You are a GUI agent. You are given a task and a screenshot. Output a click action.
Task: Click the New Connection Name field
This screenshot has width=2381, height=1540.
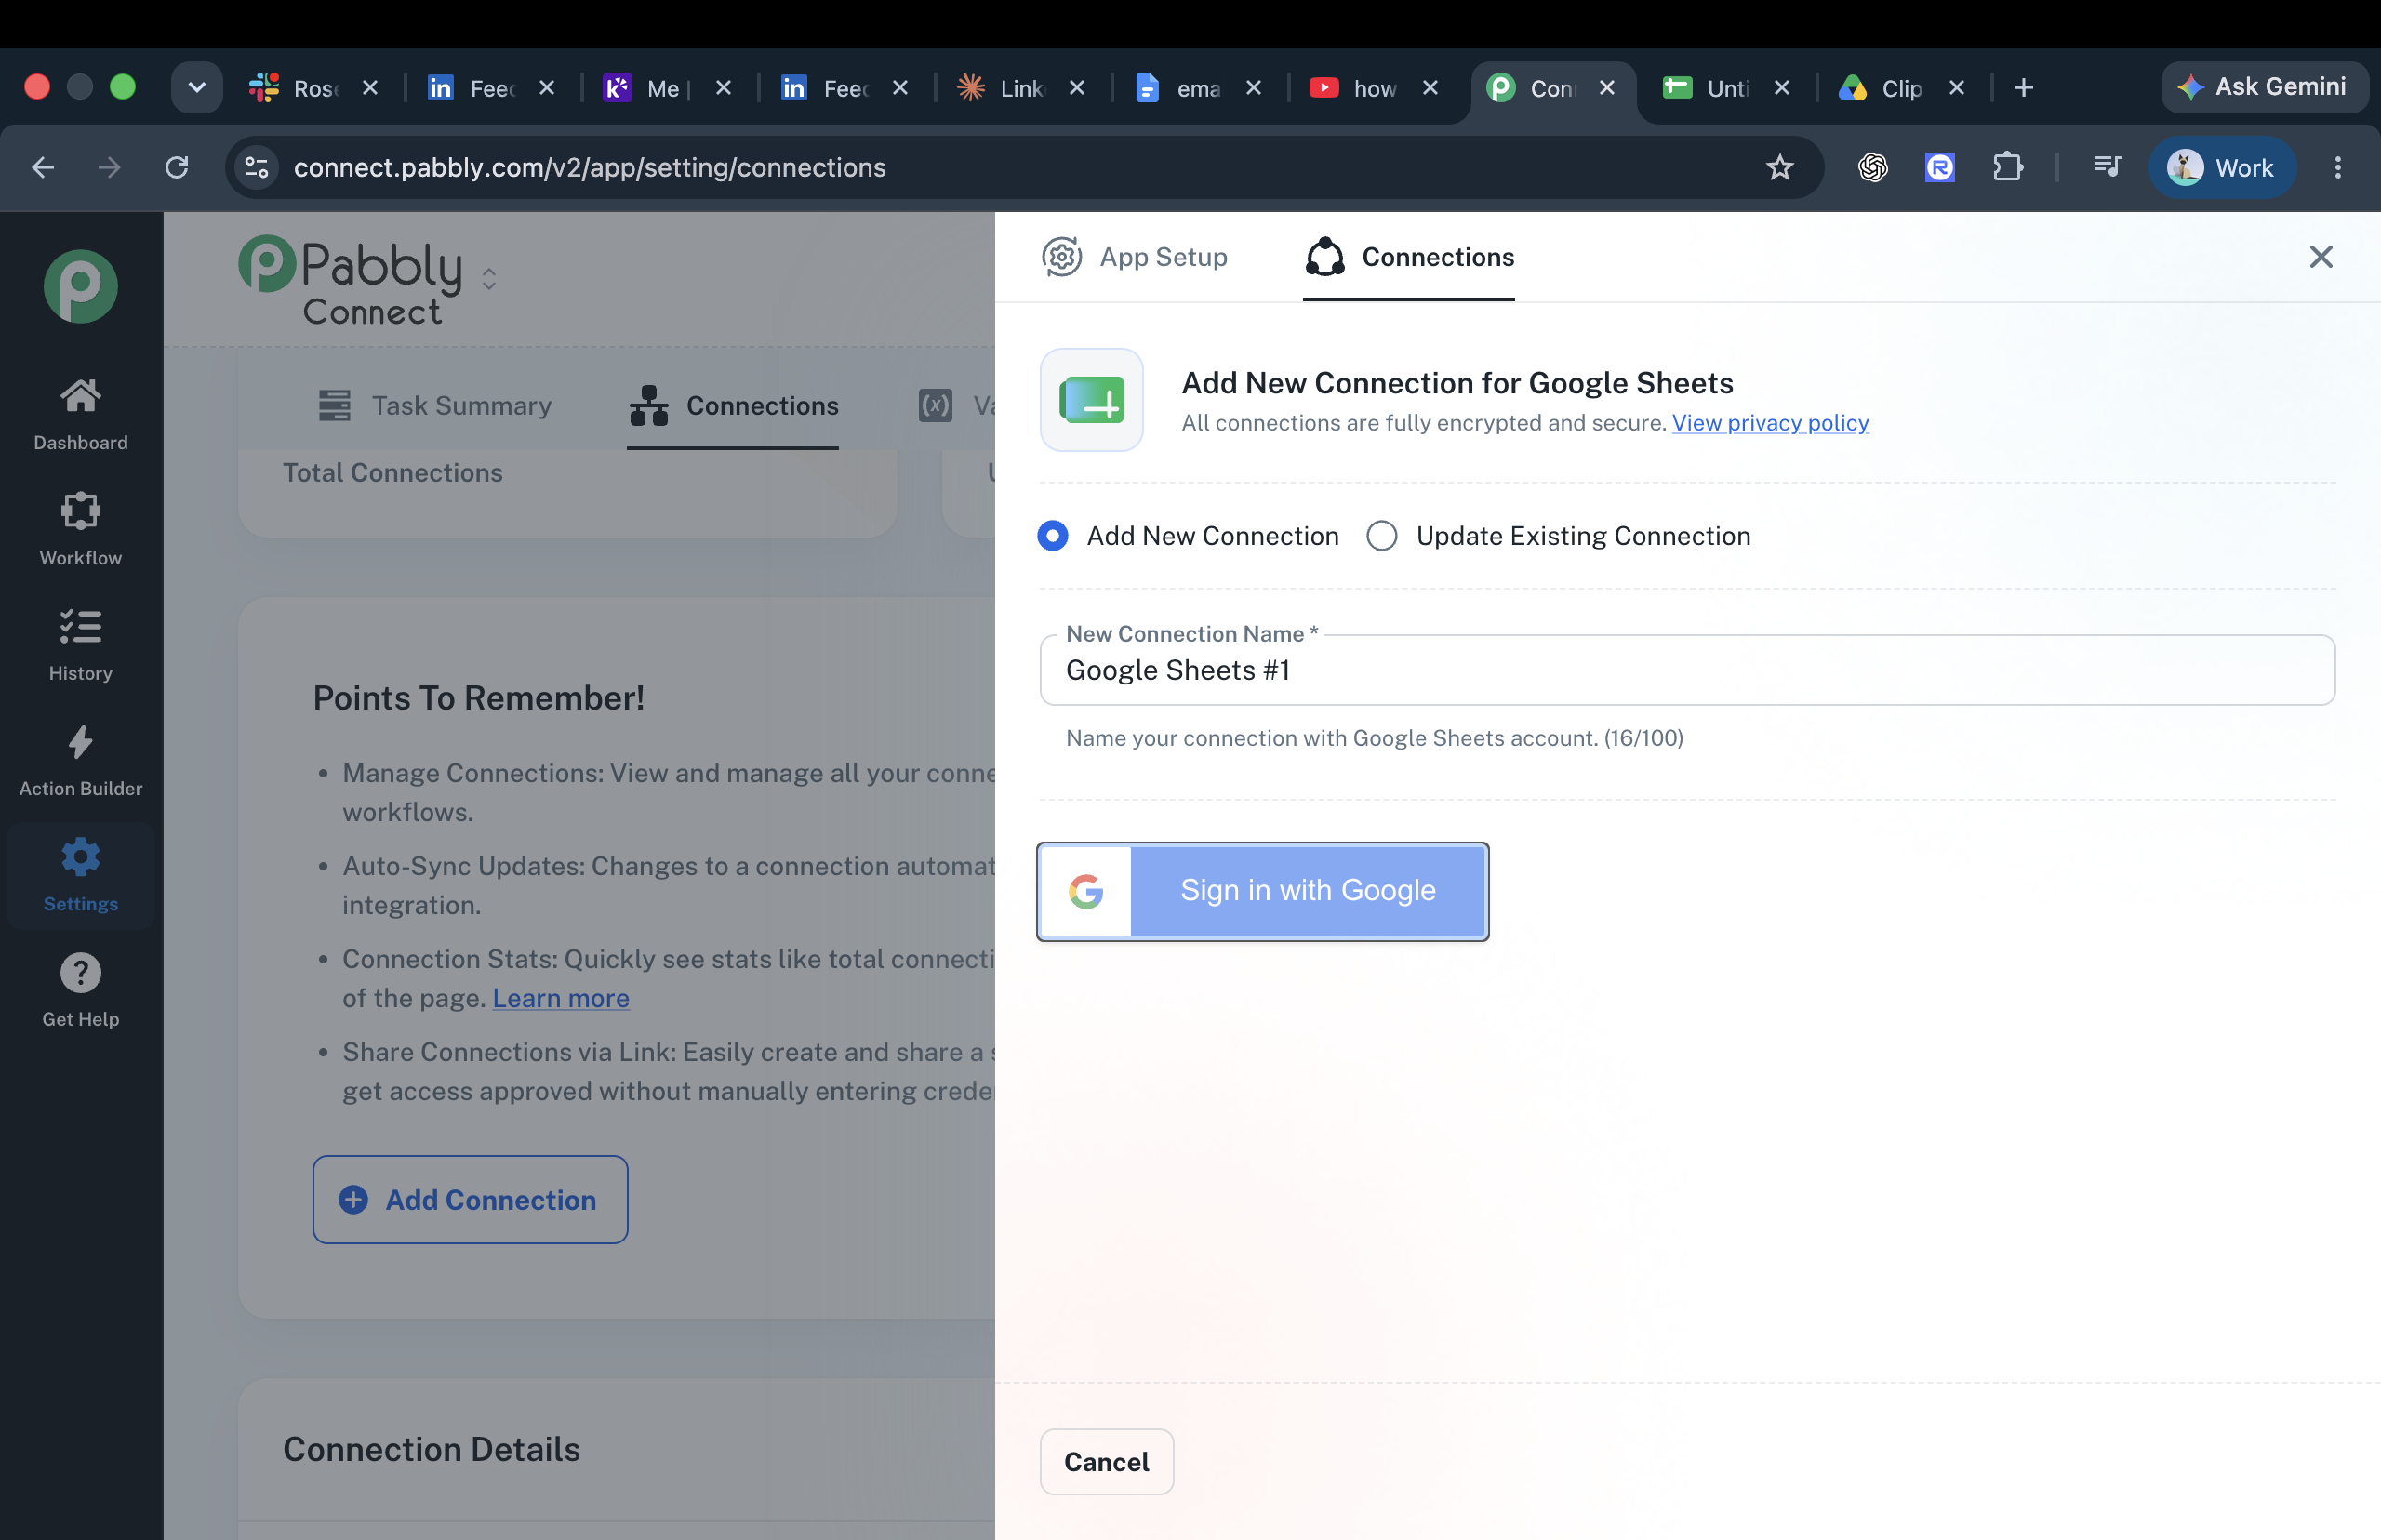[x=1687, y=670]
